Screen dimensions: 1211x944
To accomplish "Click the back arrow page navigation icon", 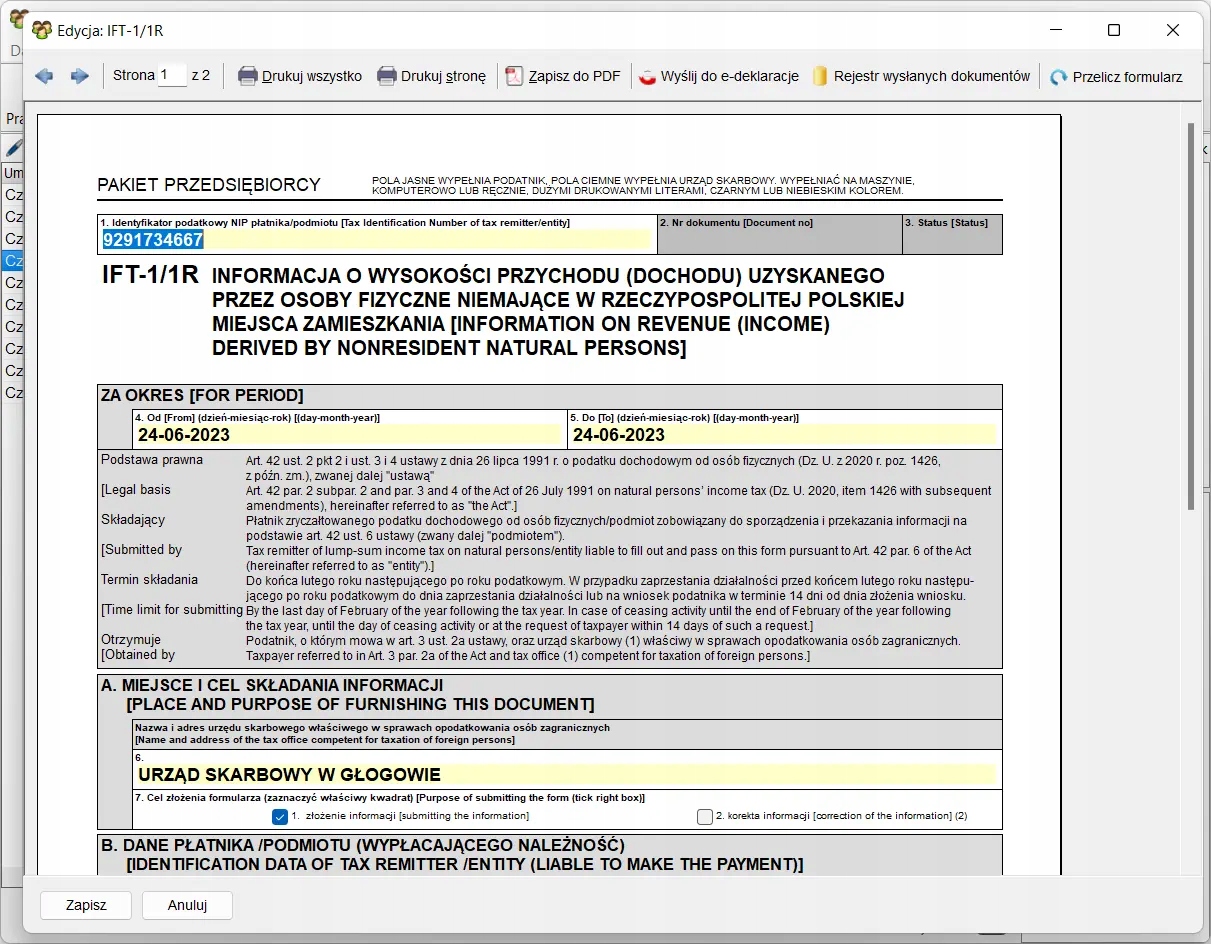I will tap(44, 76).
